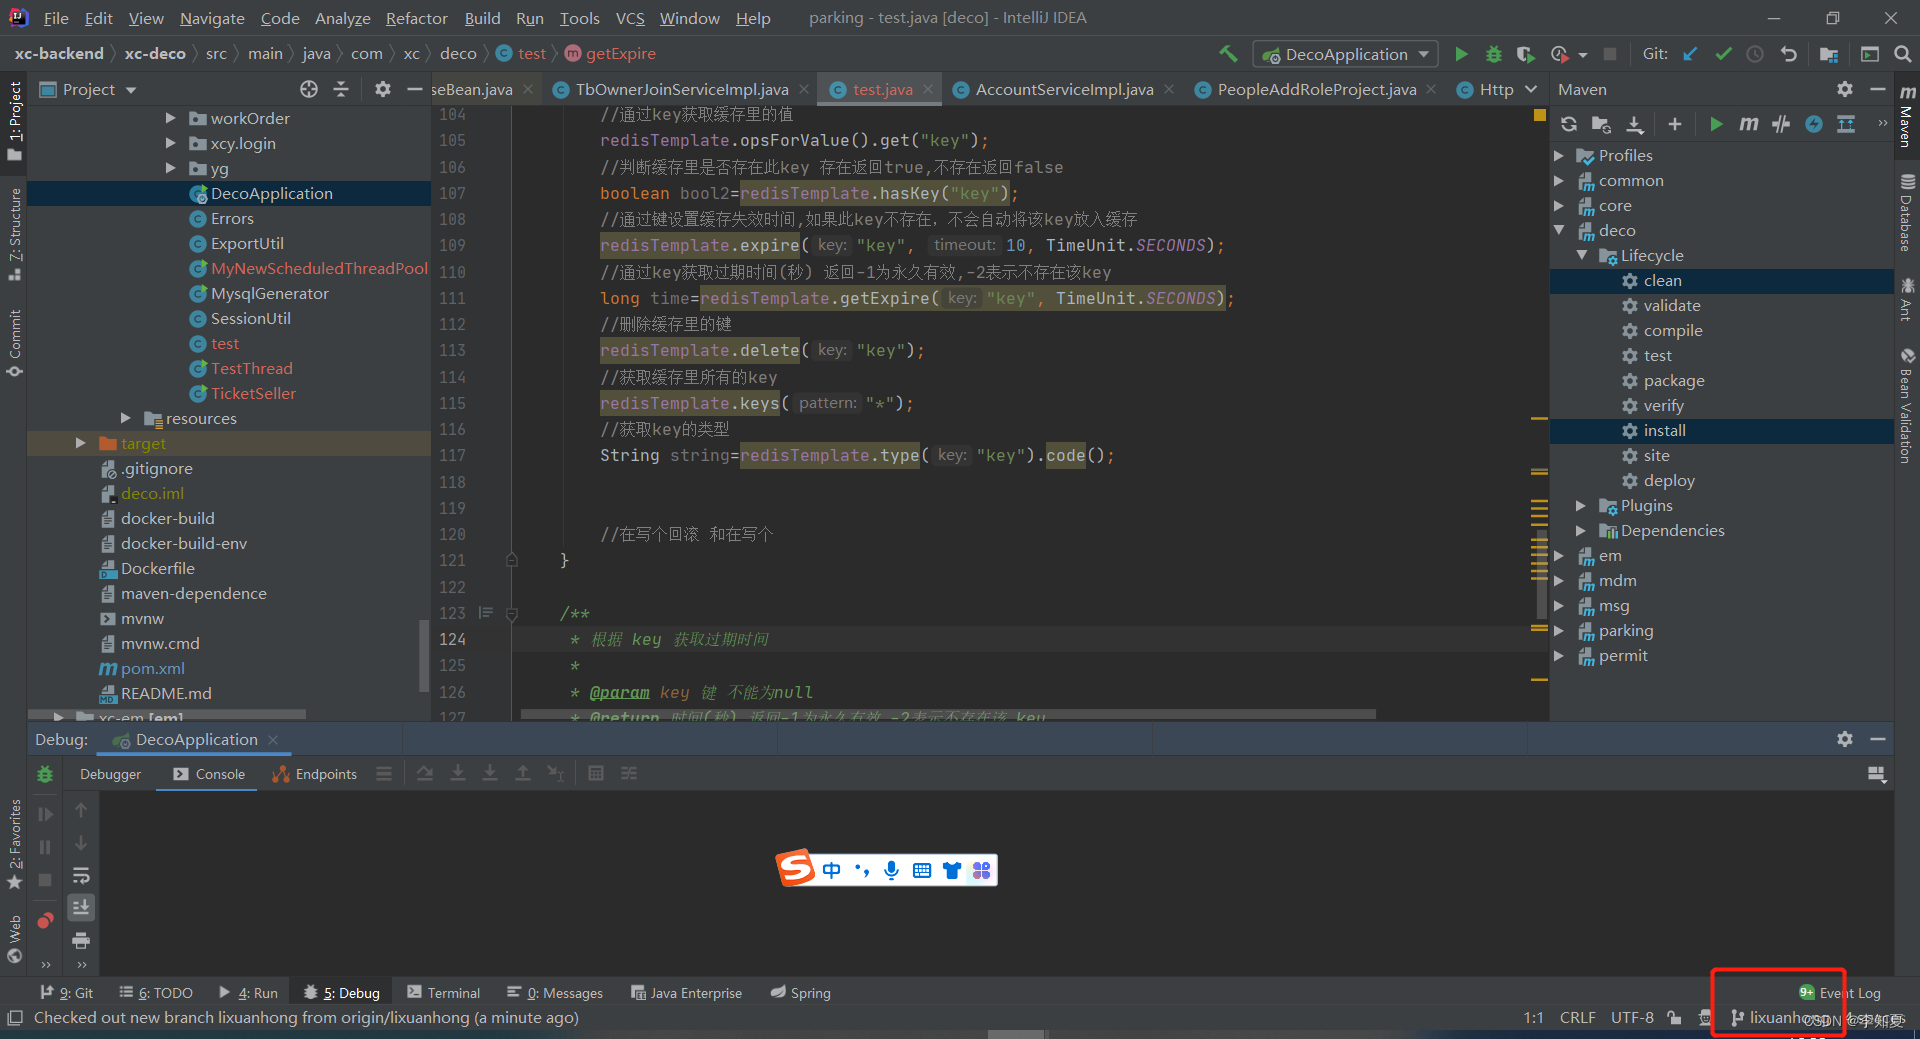Image resolution: width=1920 pixels, height=1039 pixels.
Task: Switch to AccountServiceImpl.java tab
Action: point(1064,89)
